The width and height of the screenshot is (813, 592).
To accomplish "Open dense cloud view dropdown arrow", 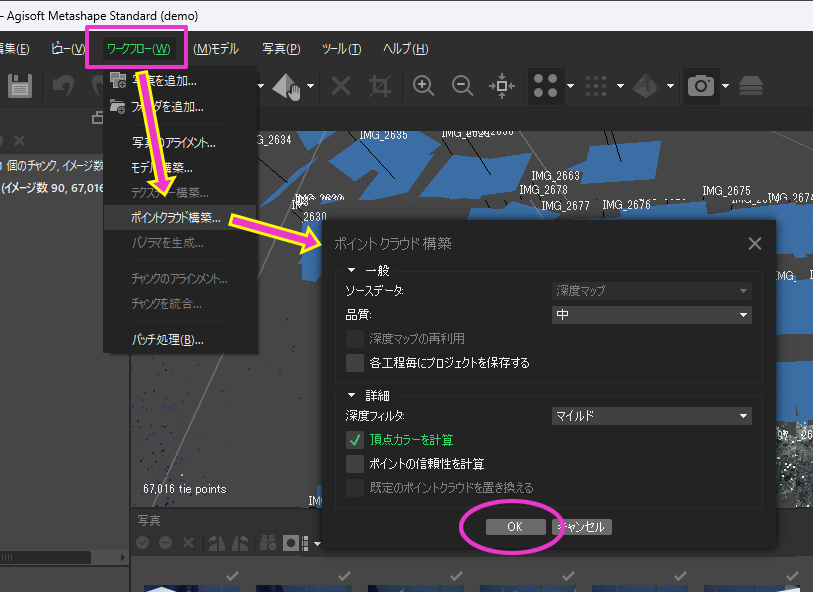I will 620,86.
